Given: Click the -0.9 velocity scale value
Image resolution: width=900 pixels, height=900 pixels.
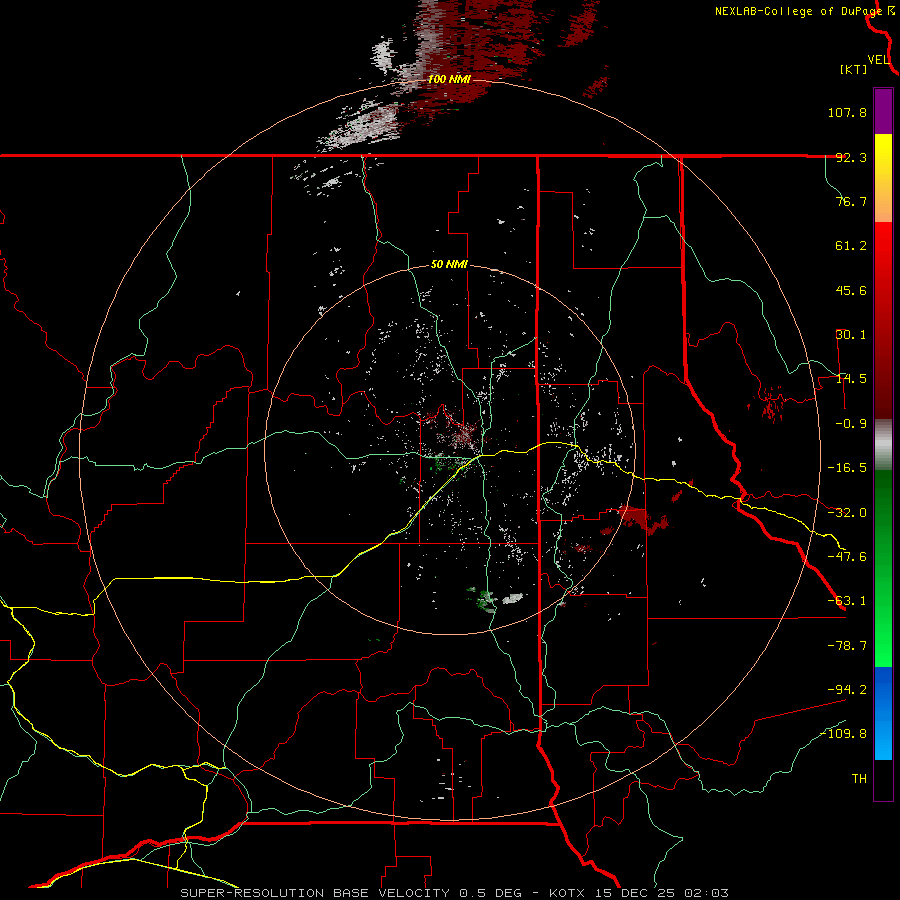Looking at the screenshot, I should [x=851, y=424].
